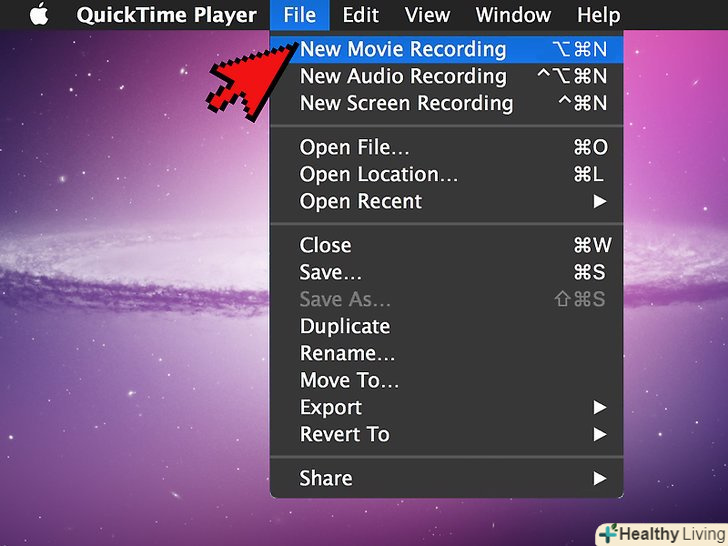Viewport: 728px width, 546px height.
Task: Open the Help menu
Action: coord(598,15)
